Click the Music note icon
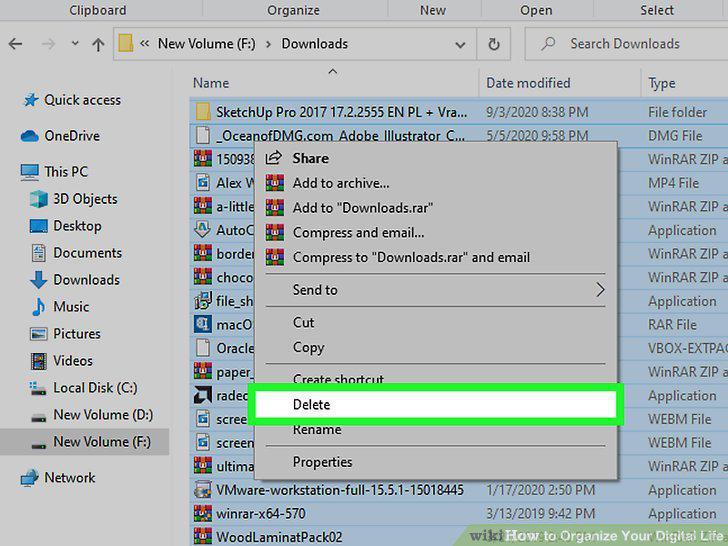The image size is (728, 546). tap(38, 307)
